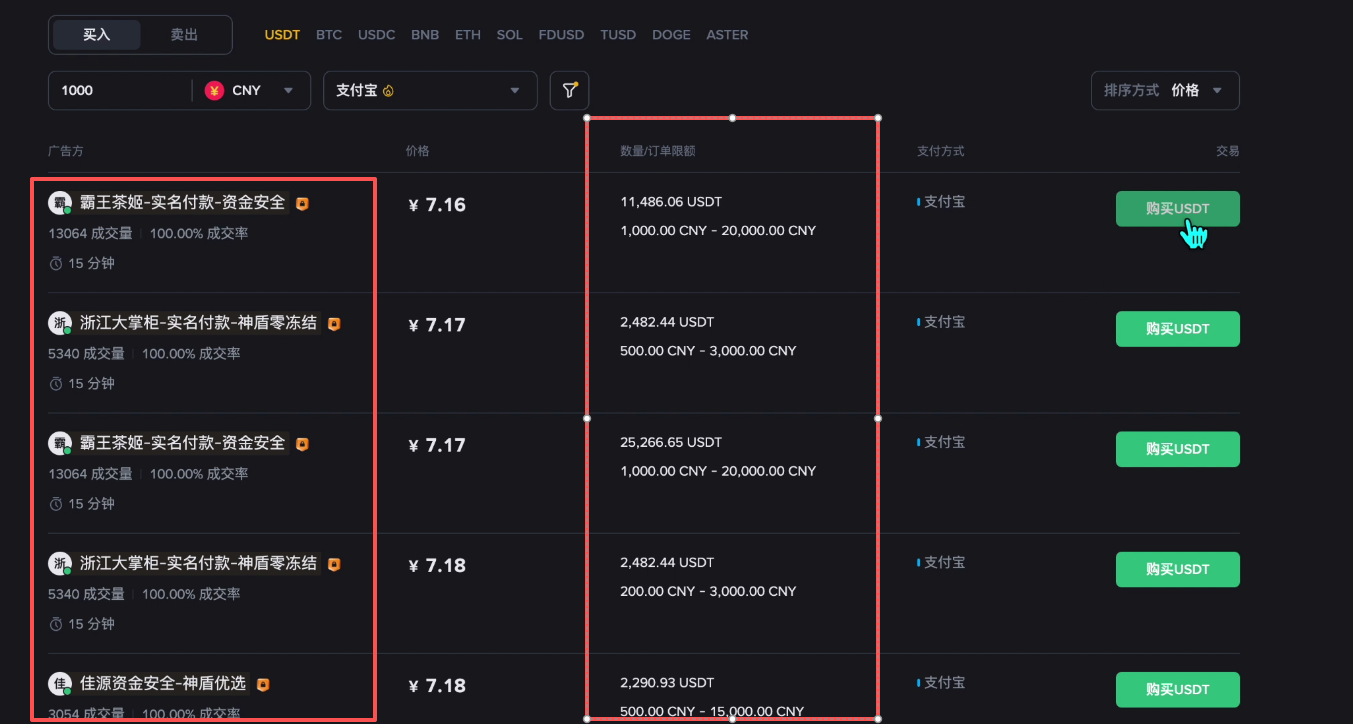
Task: Click 购买USDT on 浙江大掌柜 7.18 offer
Action: (1177, 569)
